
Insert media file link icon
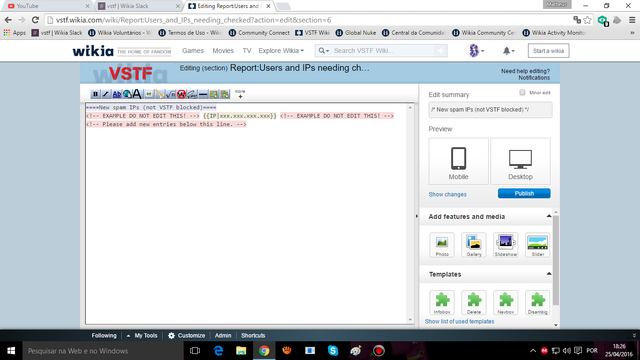tap(160, 94)
